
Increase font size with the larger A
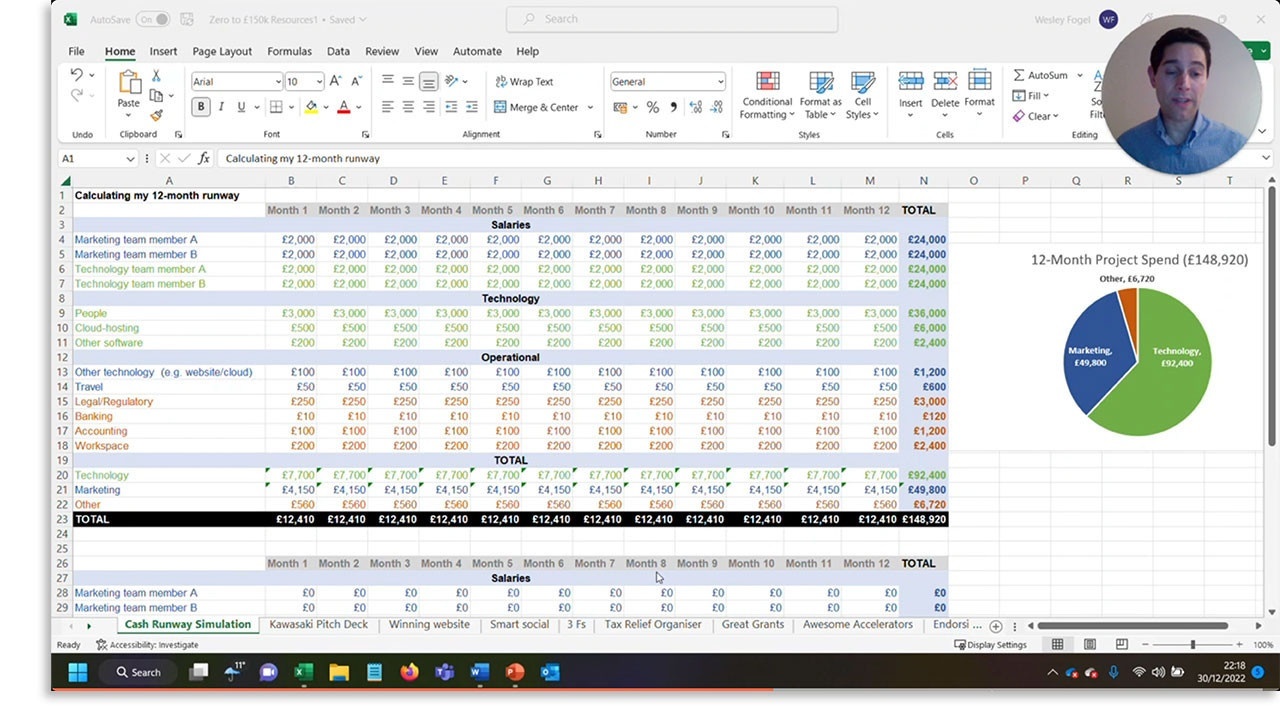tap(336, 81)
